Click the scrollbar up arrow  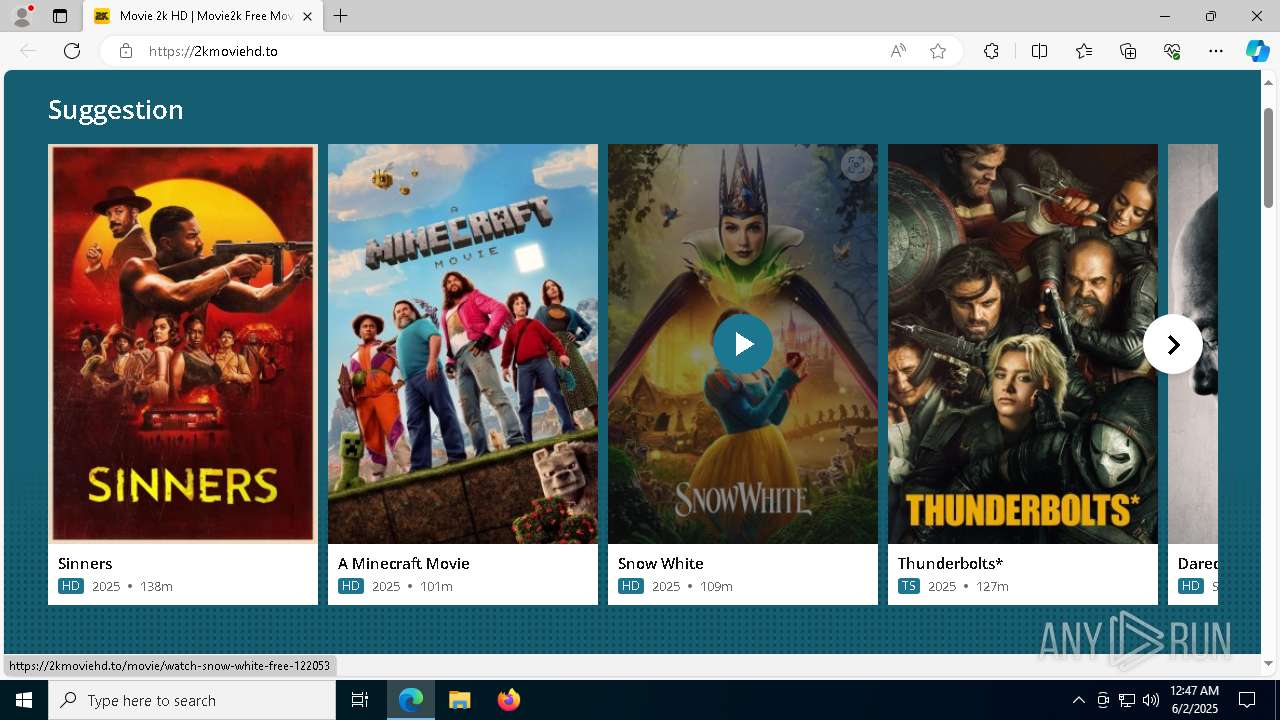coord(1269,82)
